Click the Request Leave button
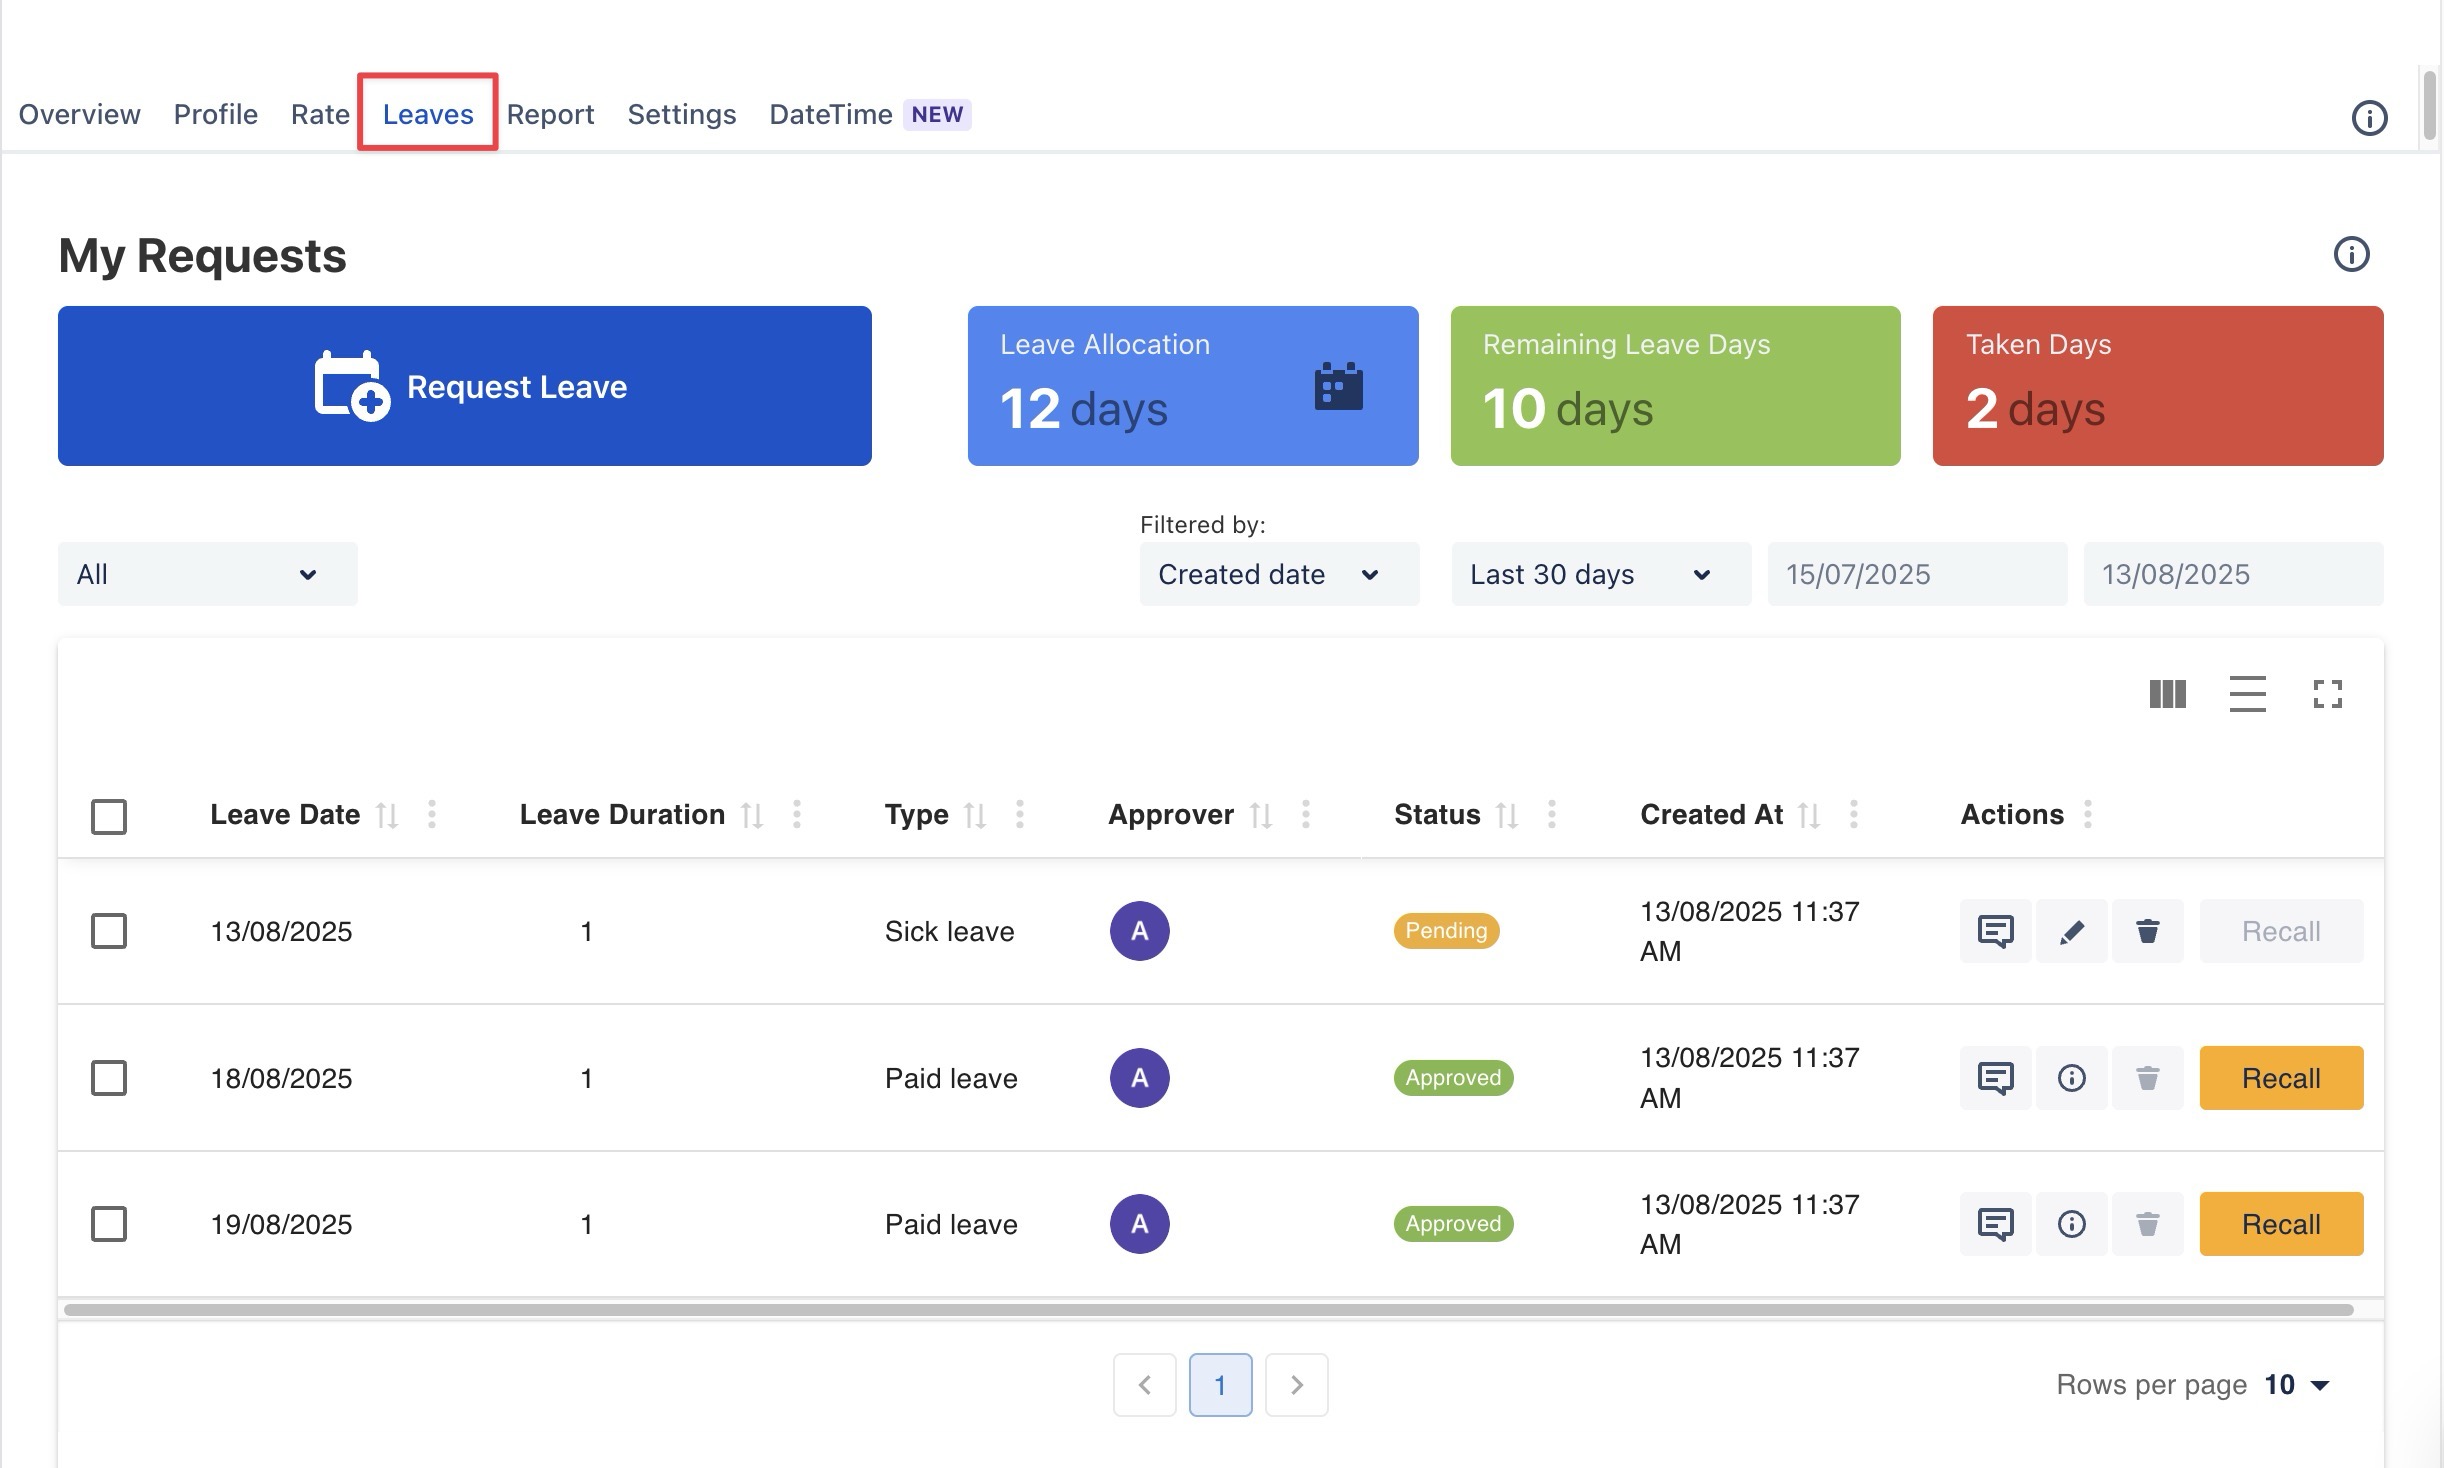Image resolution: width=2444 pixels, height=1468 pixels. point(464,386)
